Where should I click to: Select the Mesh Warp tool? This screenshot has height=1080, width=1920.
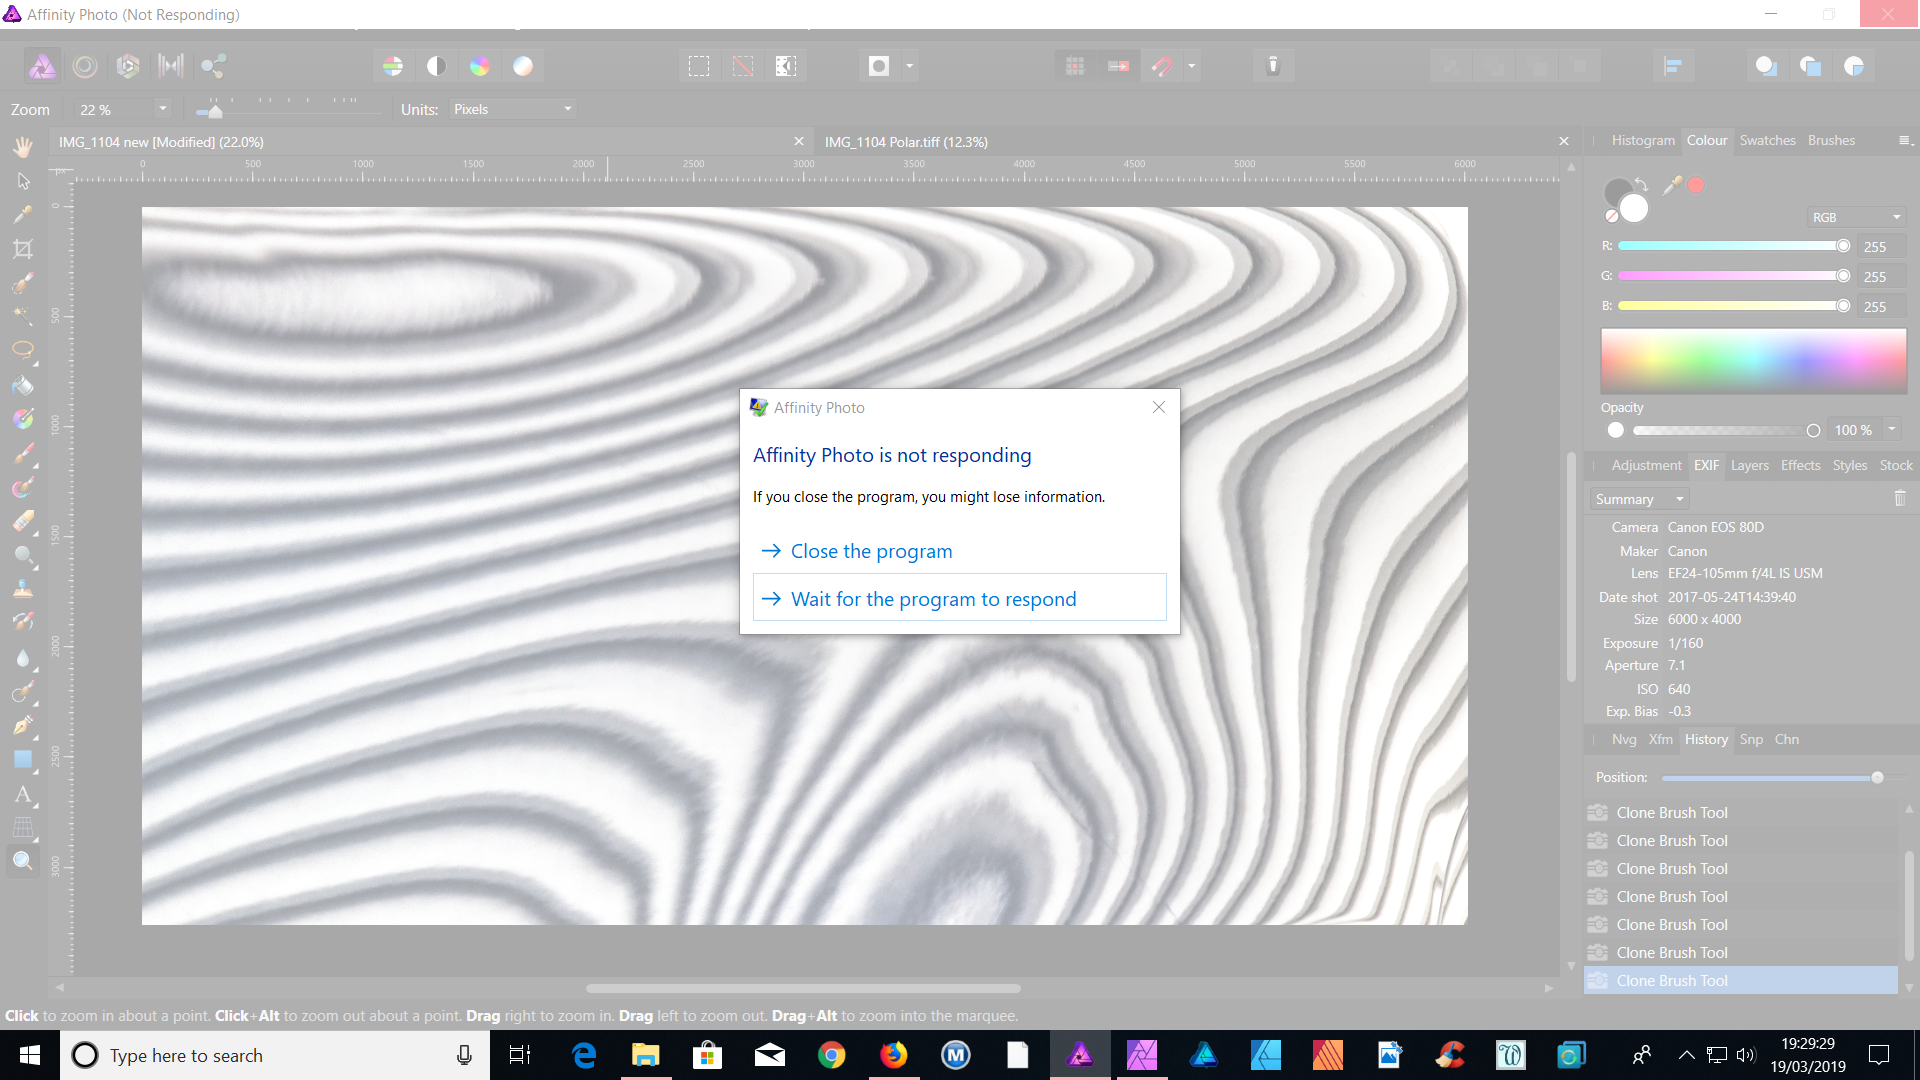[x=23, y=827]
